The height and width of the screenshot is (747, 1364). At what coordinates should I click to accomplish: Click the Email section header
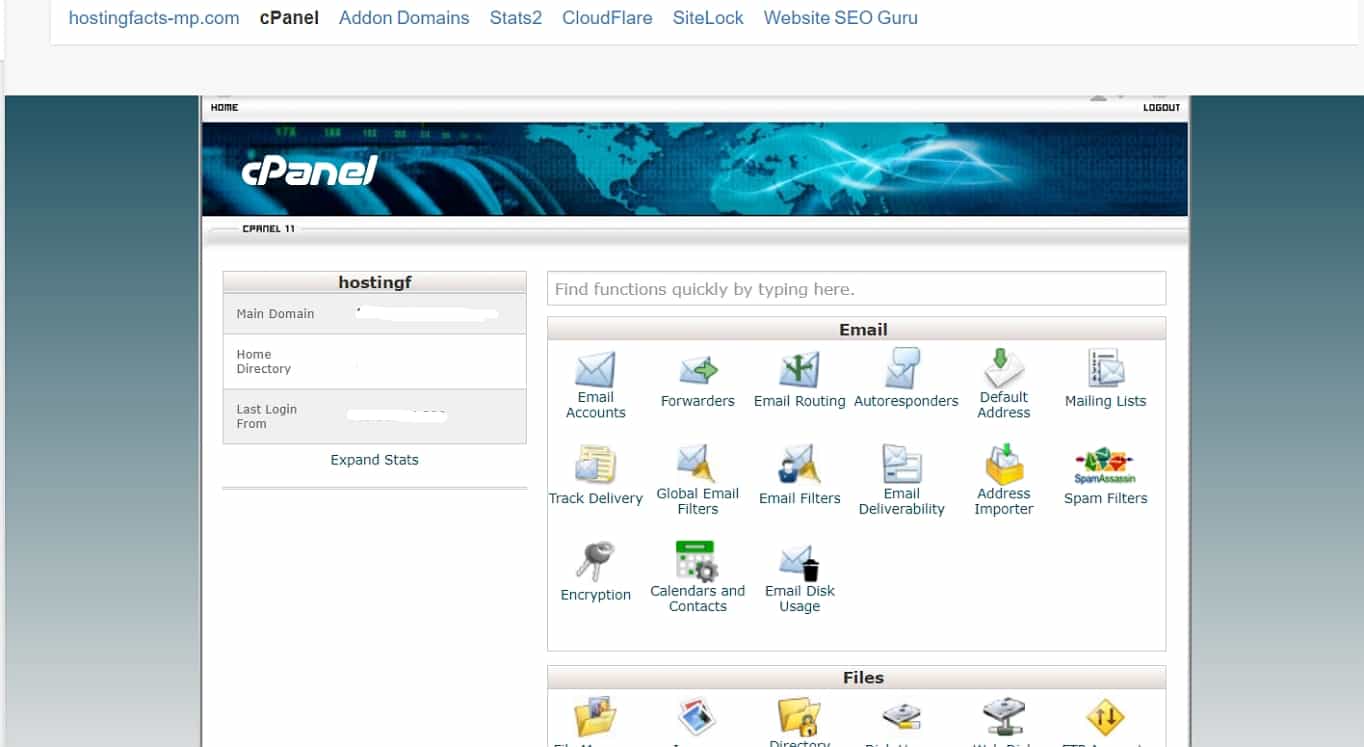click(856, 329)
